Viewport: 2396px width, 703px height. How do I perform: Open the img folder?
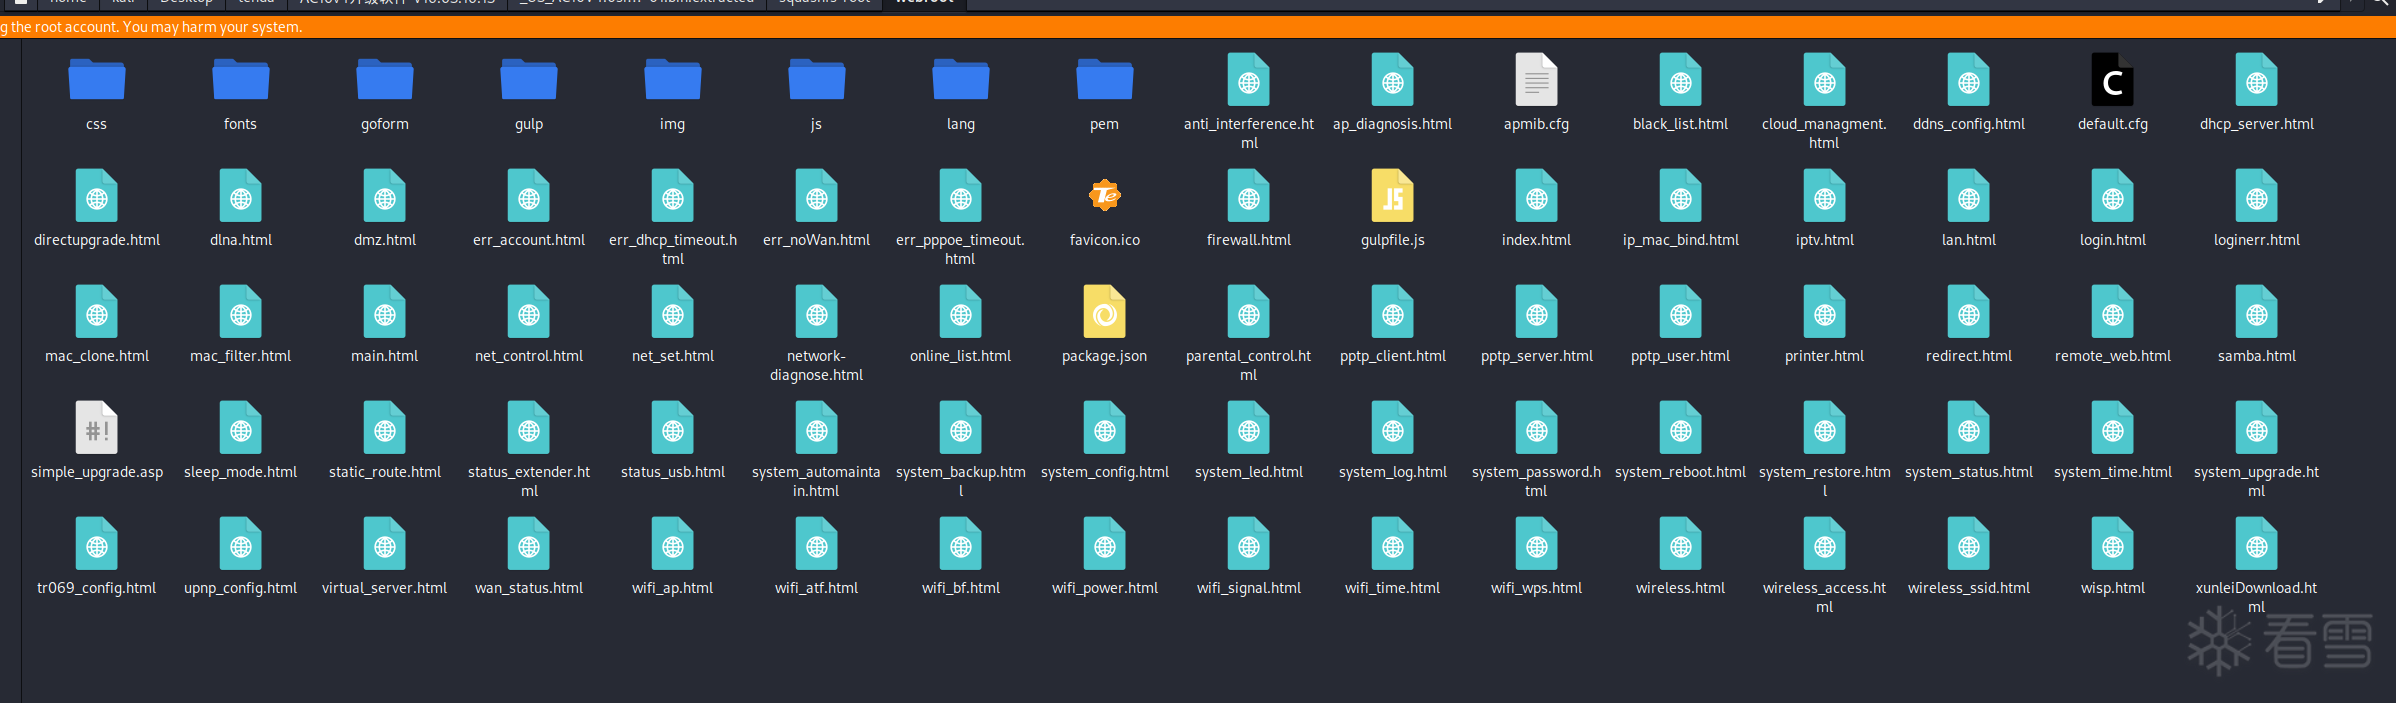tap(672, 80)
